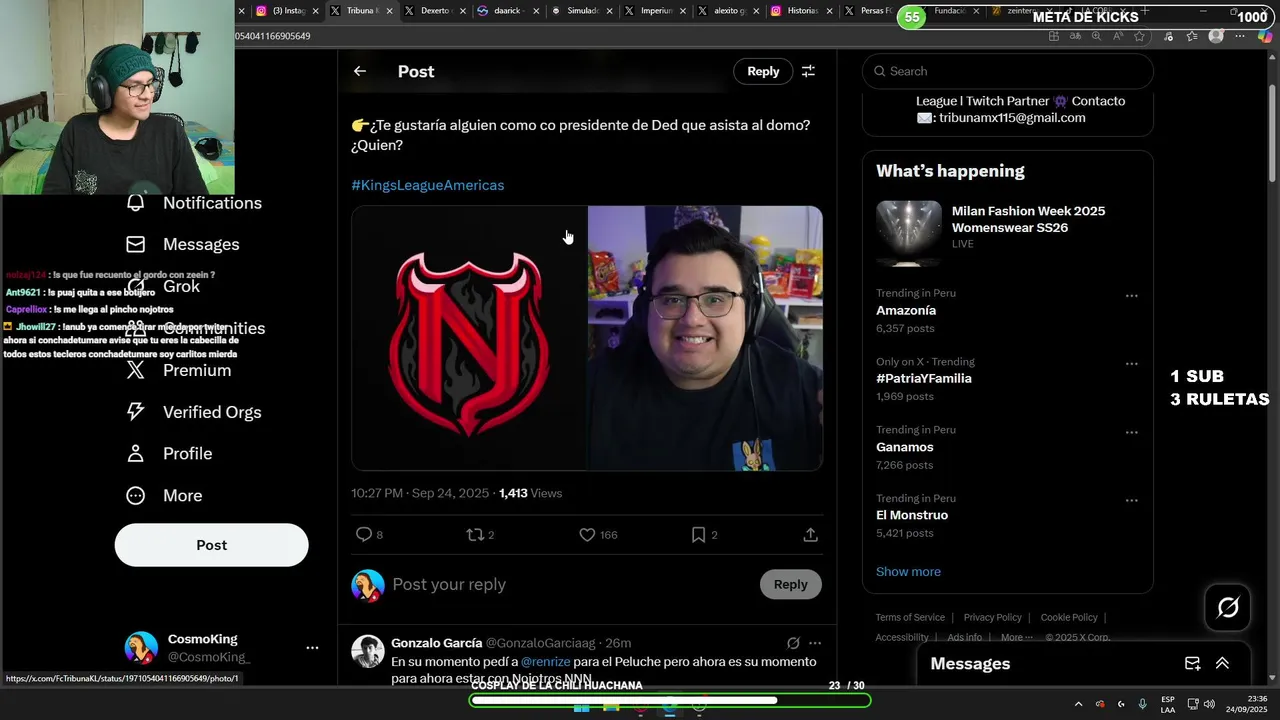Screen dimensions: 1280x720
Task: Open more options for El Monstruo trend
Action: coord(1132,500)
